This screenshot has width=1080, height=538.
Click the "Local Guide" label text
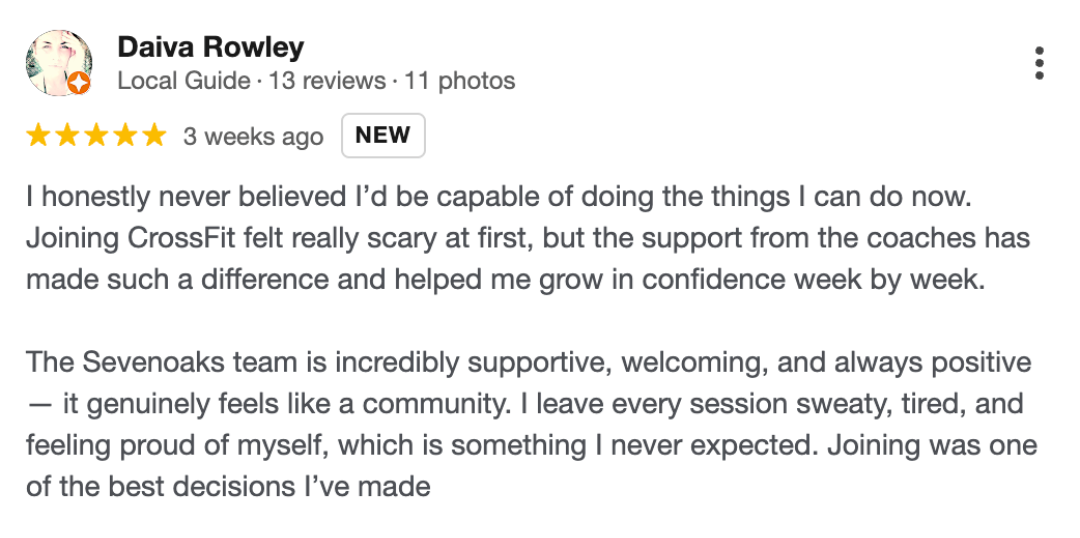pyautogui.click(x=183, y=81)
